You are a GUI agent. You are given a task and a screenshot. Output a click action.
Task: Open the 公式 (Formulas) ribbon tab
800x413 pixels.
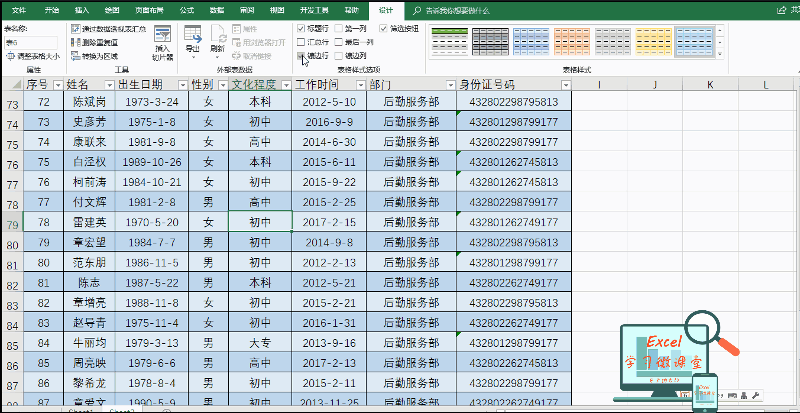[x=187, y=10]
